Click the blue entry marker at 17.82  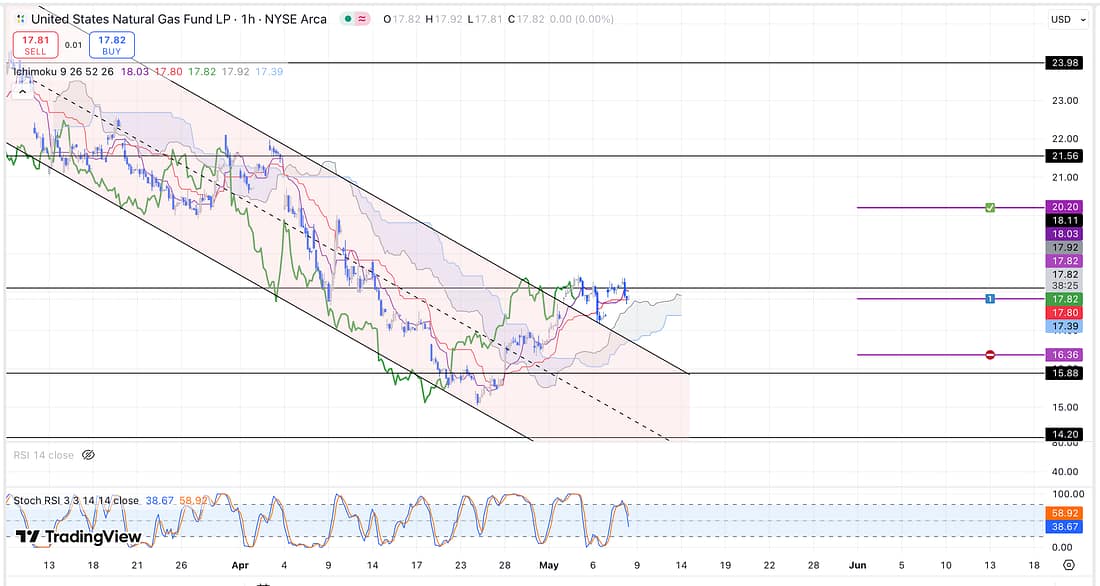coord(989,298)
